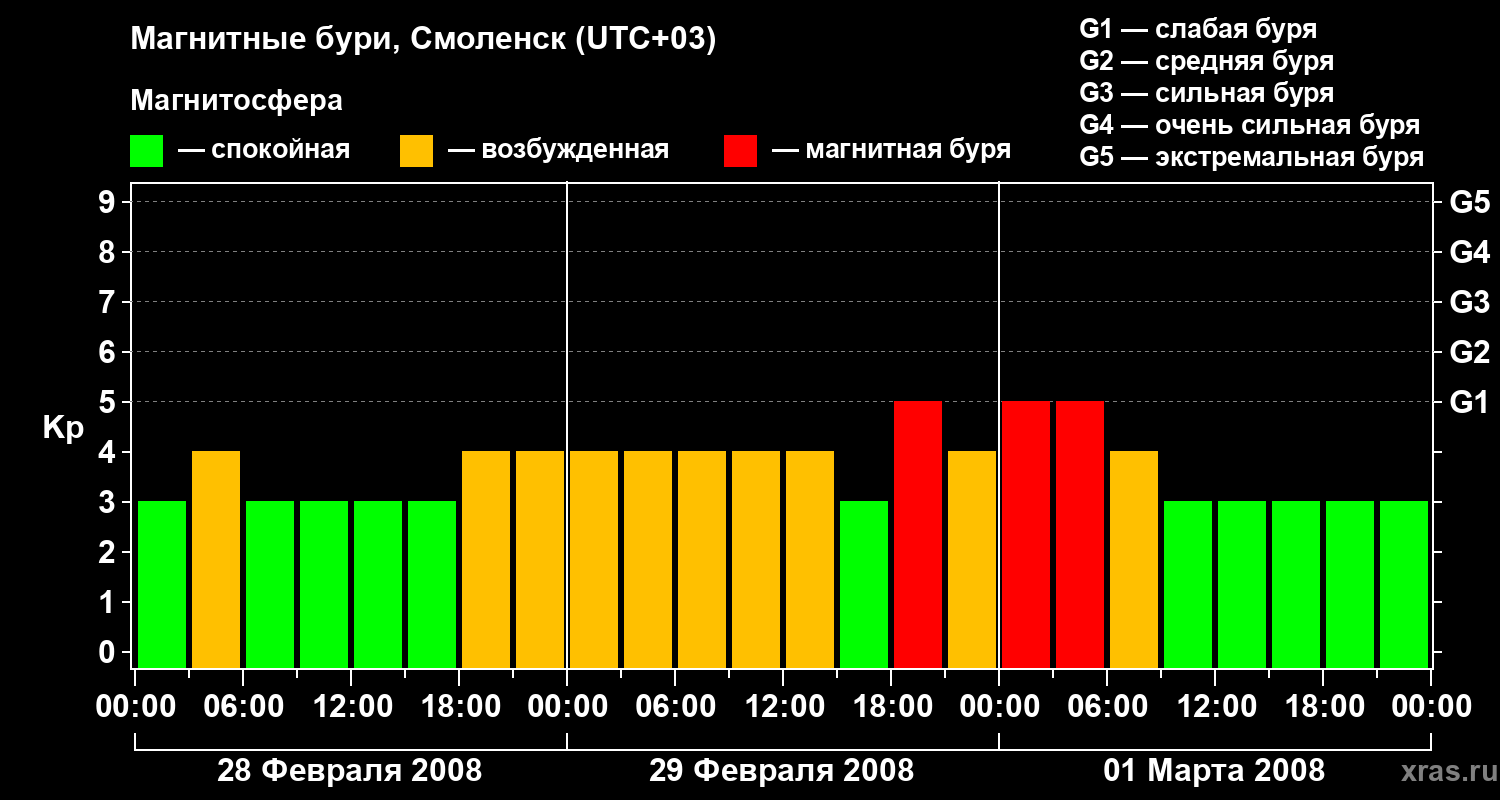This screenshot has height=800, width=1500.
Task: Click the '01 Марта 2008' date label
Action: point(1214,771)
